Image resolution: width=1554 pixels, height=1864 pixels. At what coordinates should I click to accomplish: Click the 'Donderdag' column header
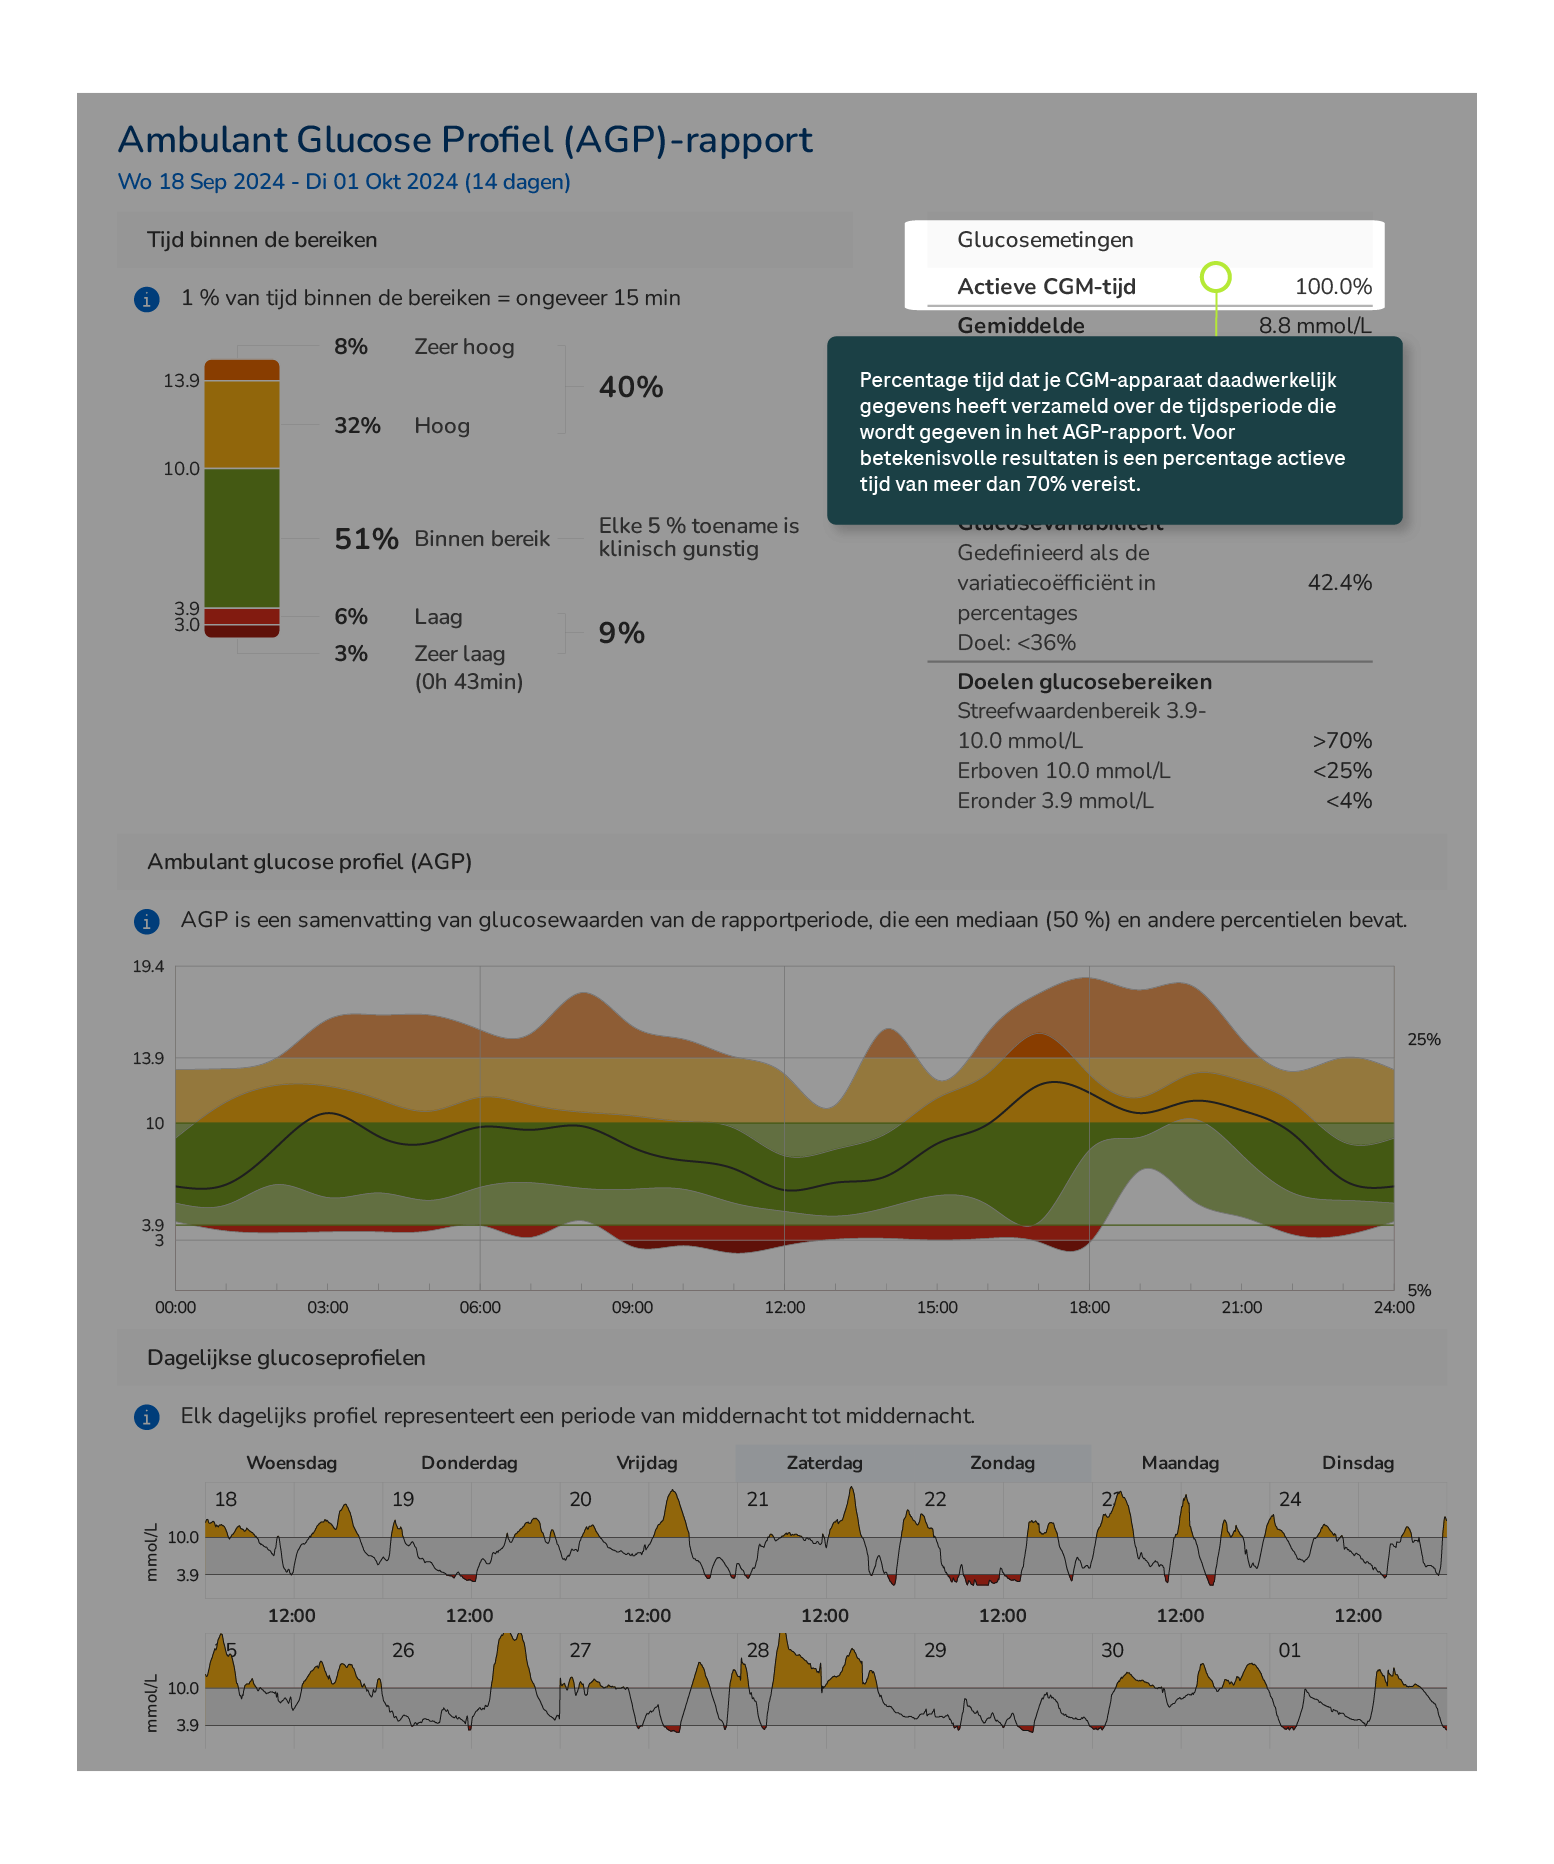tap(469, 1463)
